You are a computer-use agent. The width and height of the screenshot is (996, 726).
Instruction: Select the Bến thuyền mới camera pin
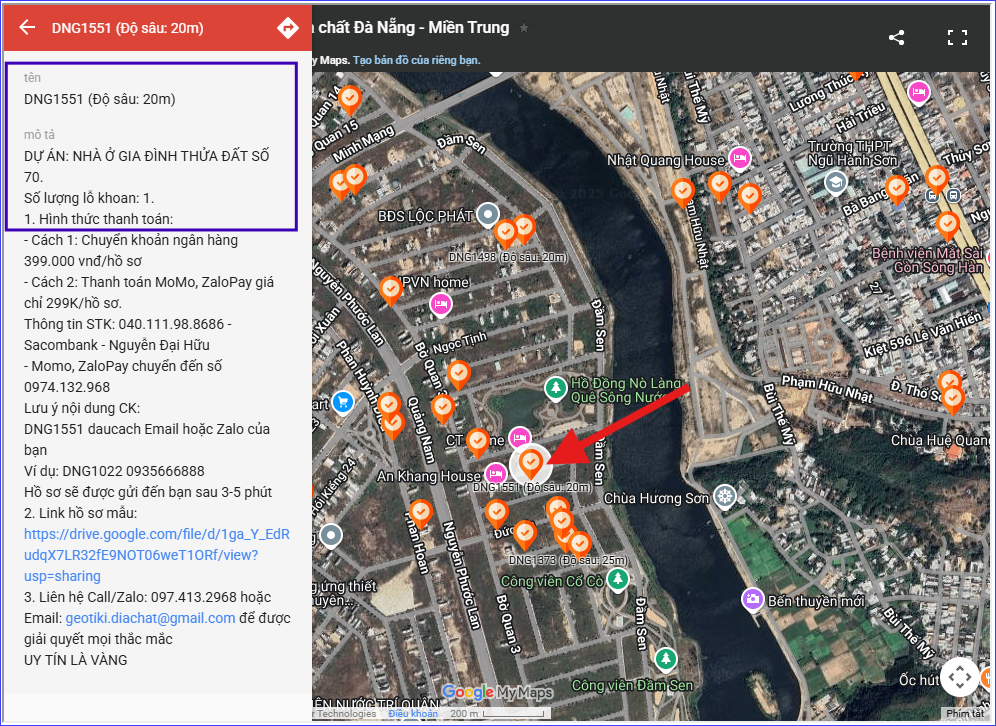[753, 598]
